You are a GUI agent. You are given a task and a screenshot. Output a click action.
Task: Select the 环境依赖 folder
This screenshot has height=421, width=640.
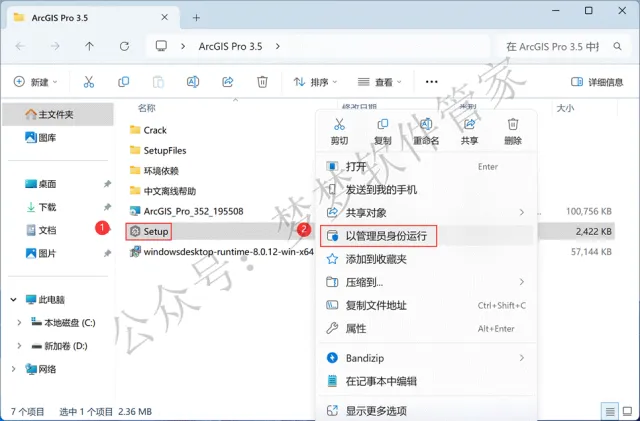coord(154,171)
